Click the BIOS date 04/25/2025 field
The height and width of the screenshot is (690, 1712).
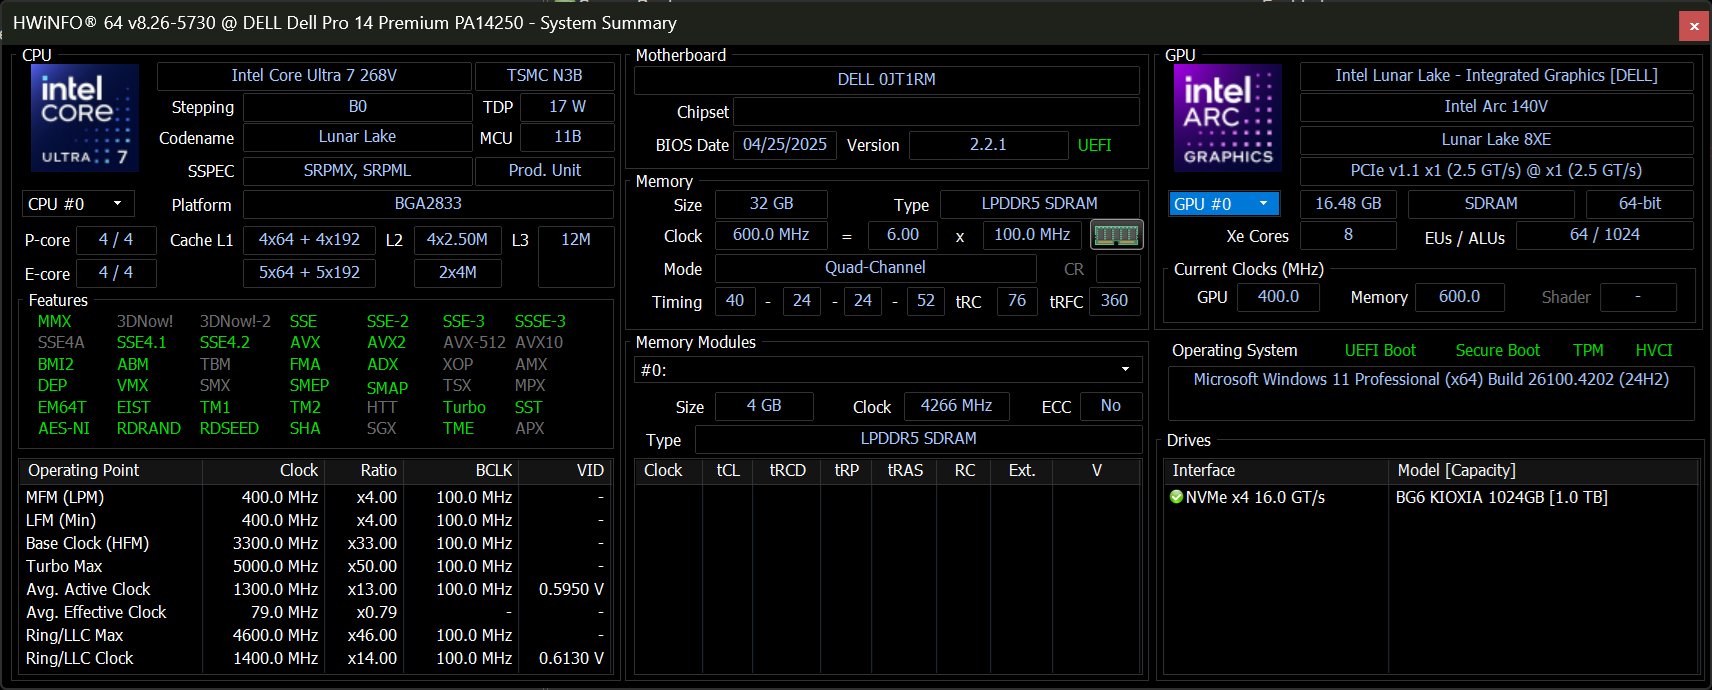[x=785, y=145]
